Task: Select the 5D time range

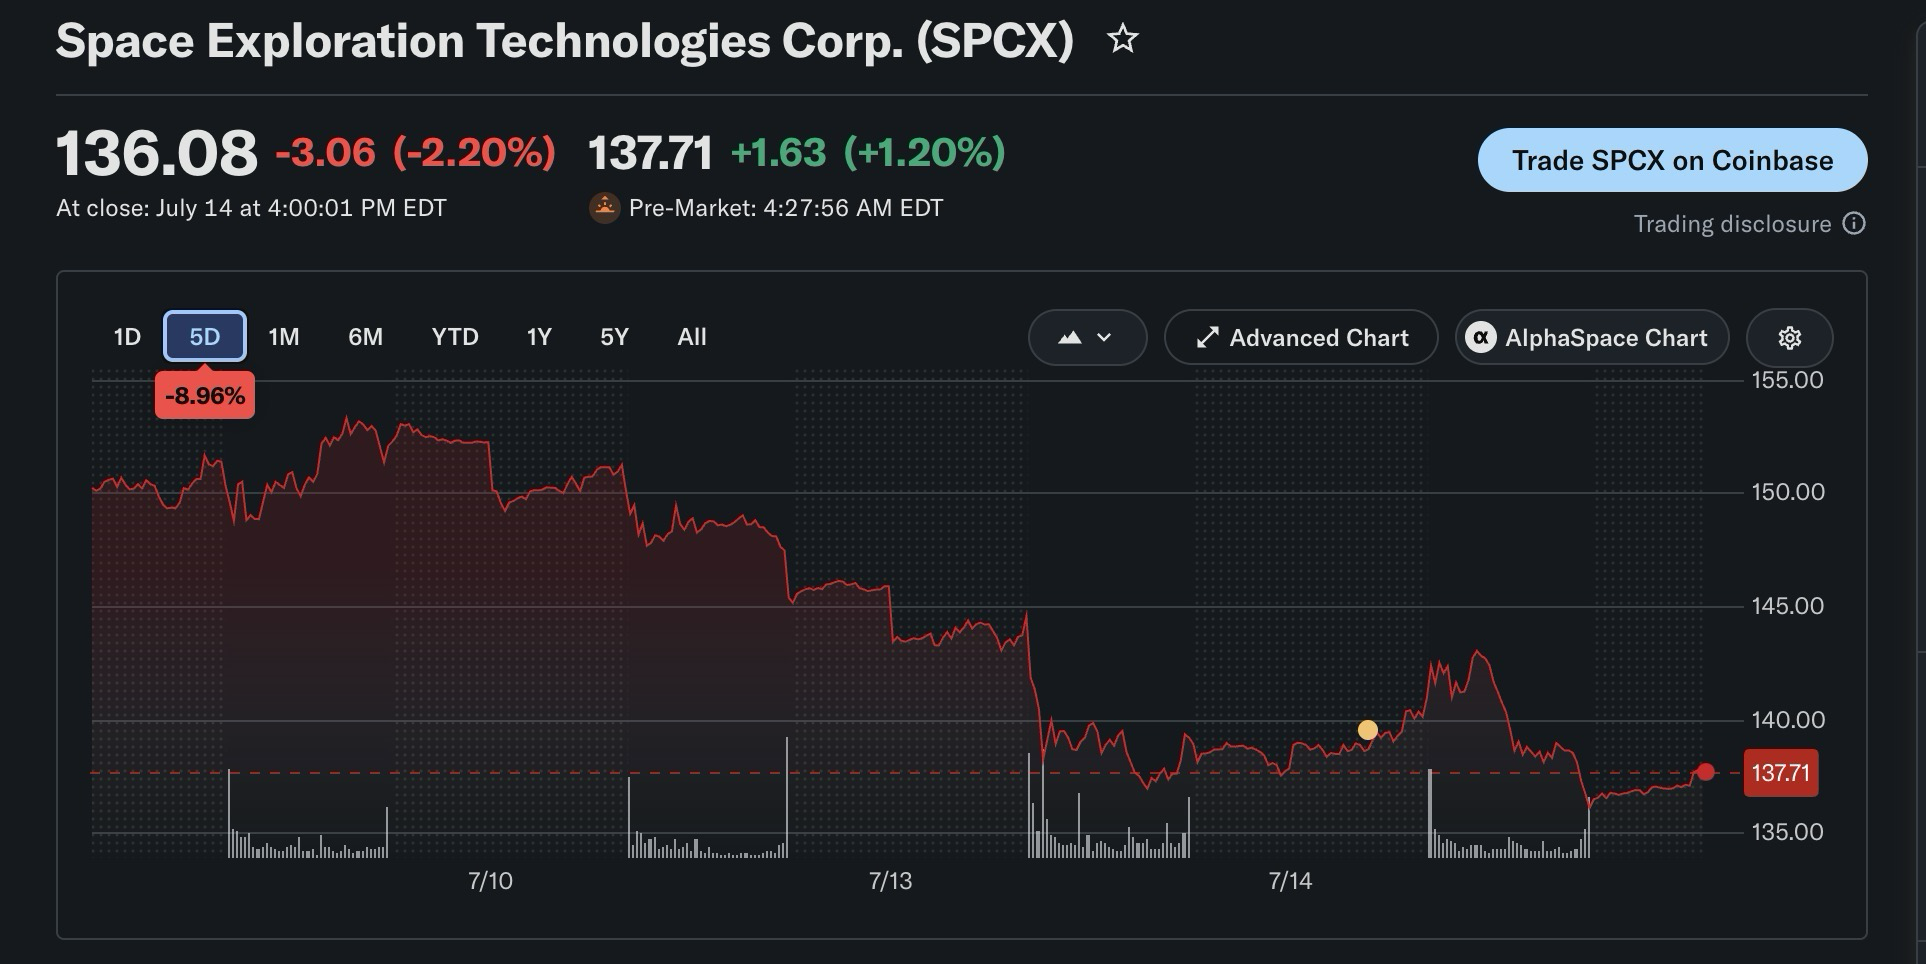Action: (205, 337)
